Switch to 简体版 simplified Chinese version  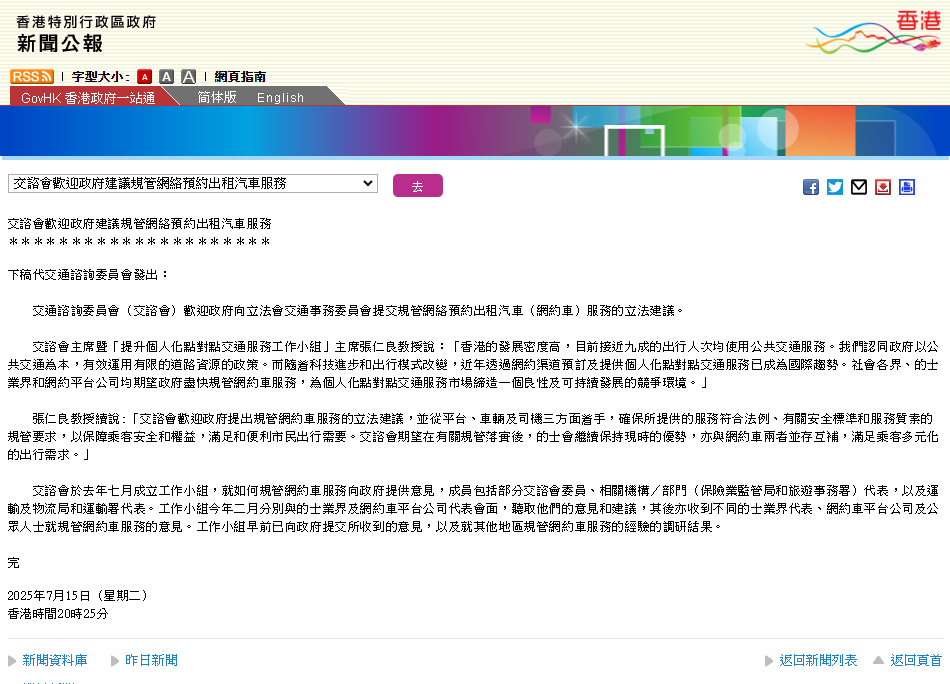[217, 97]
